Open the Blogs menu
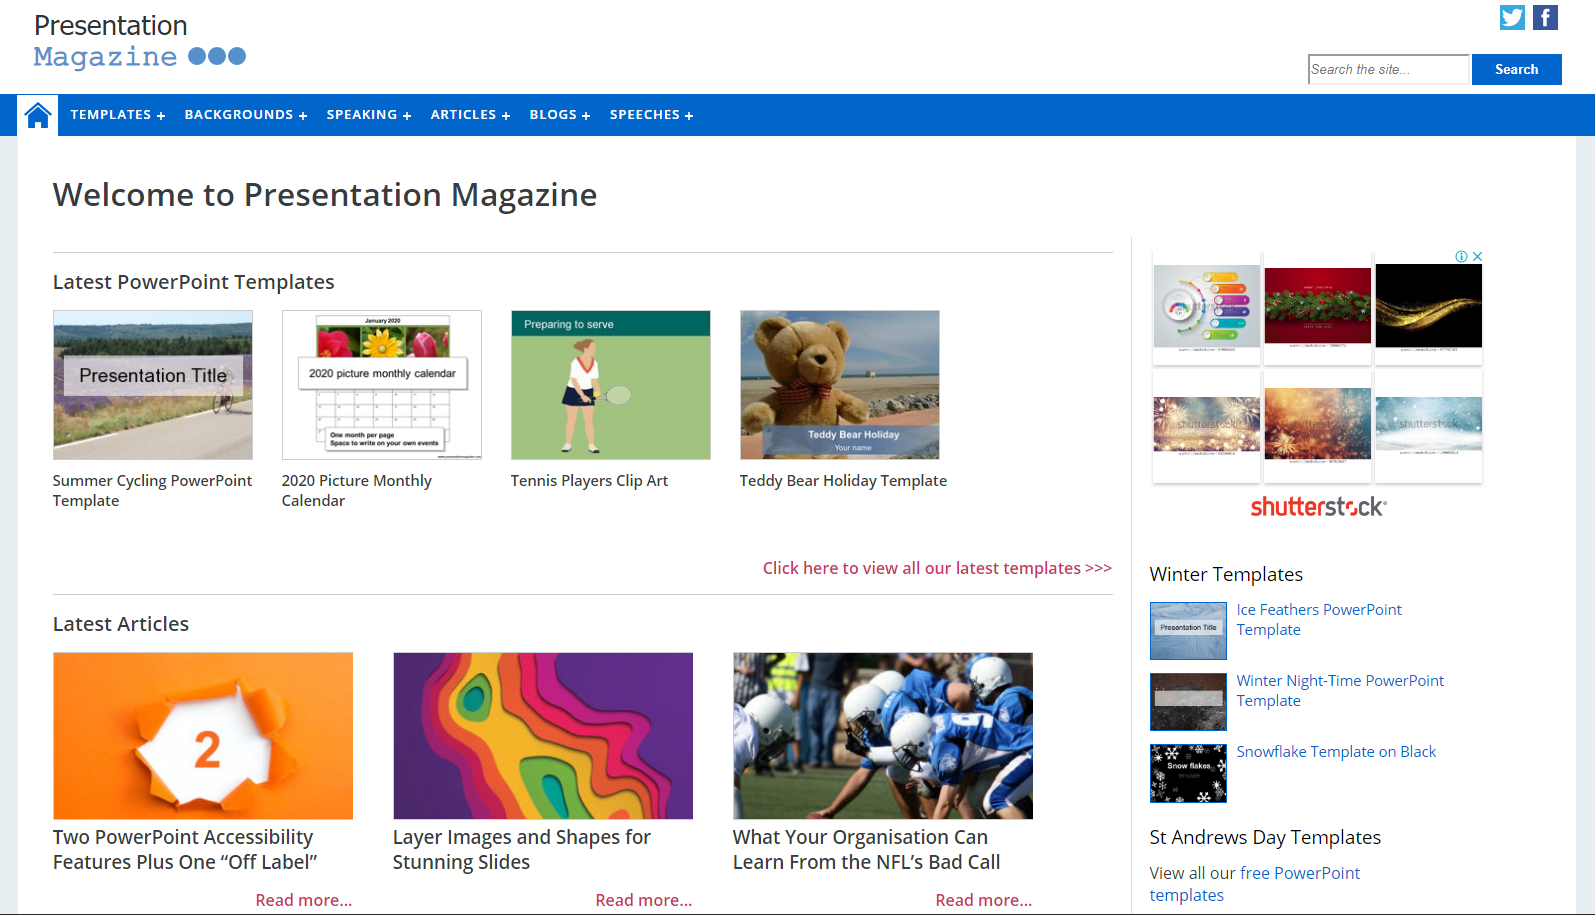Image resolution: width=1595 pixels, height=915 pixels. coord(559,115)
